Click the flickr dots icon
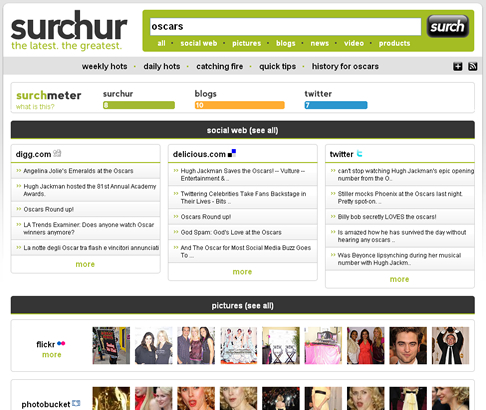Image resolution: width=486 pixels, height=410 pixels. pos(61,343)
